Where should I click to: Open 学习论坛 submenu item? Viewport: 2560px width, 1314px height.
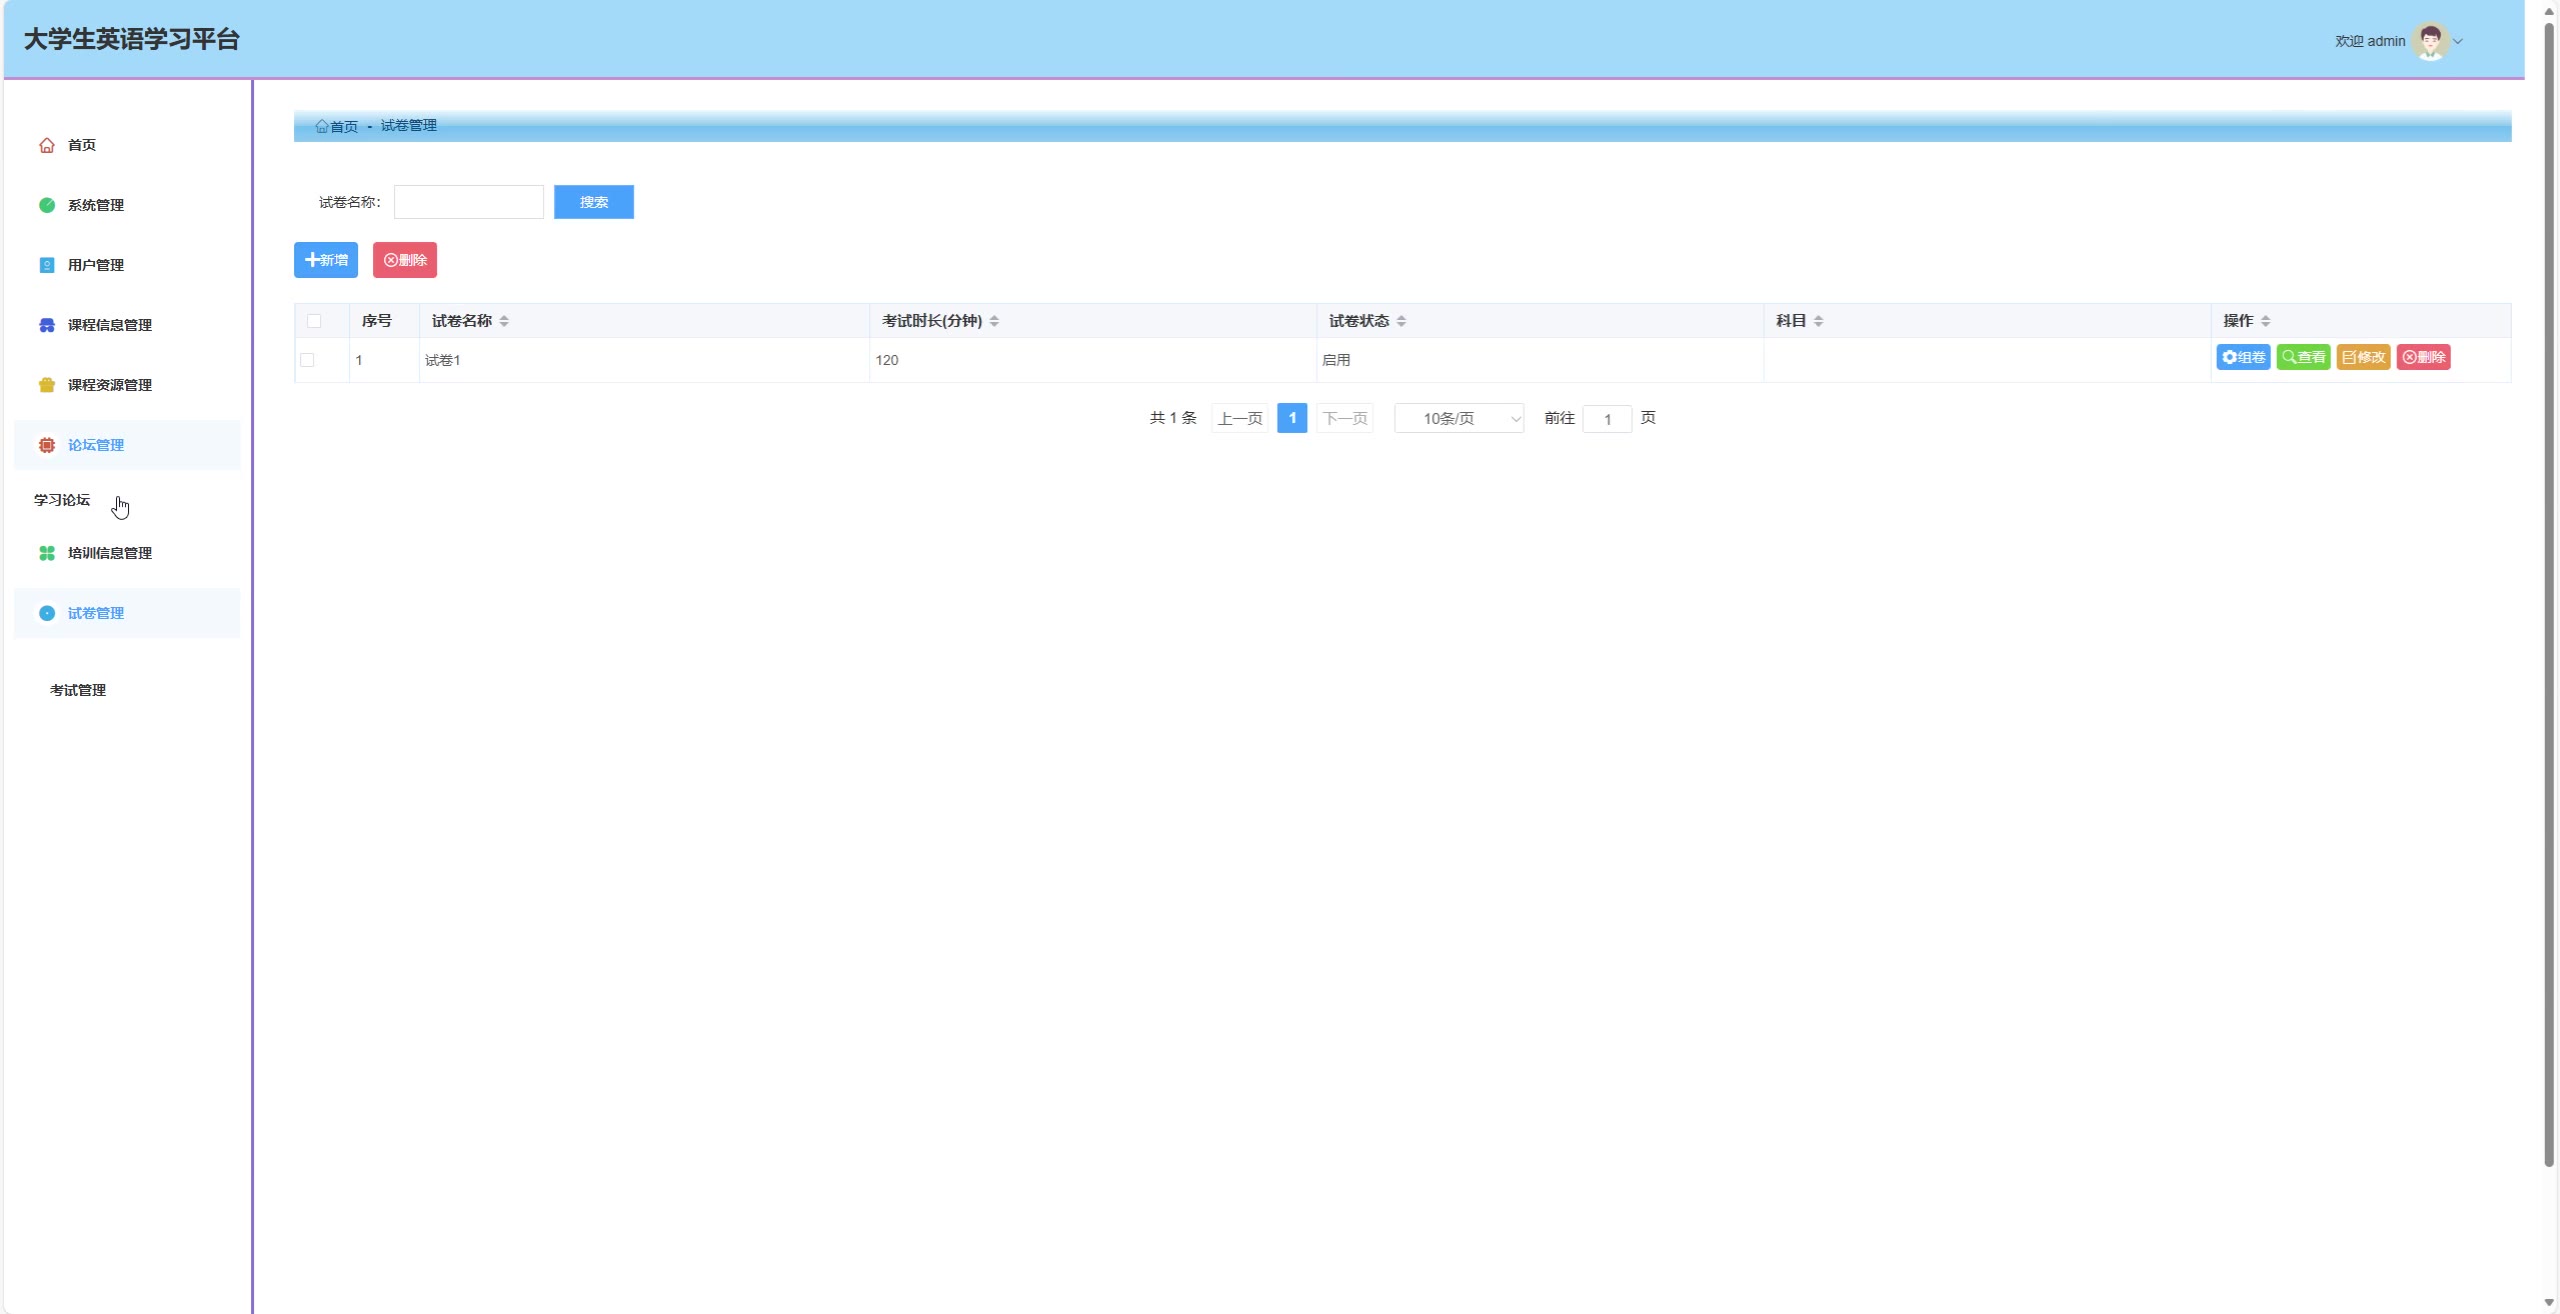[x=62, y=500]
